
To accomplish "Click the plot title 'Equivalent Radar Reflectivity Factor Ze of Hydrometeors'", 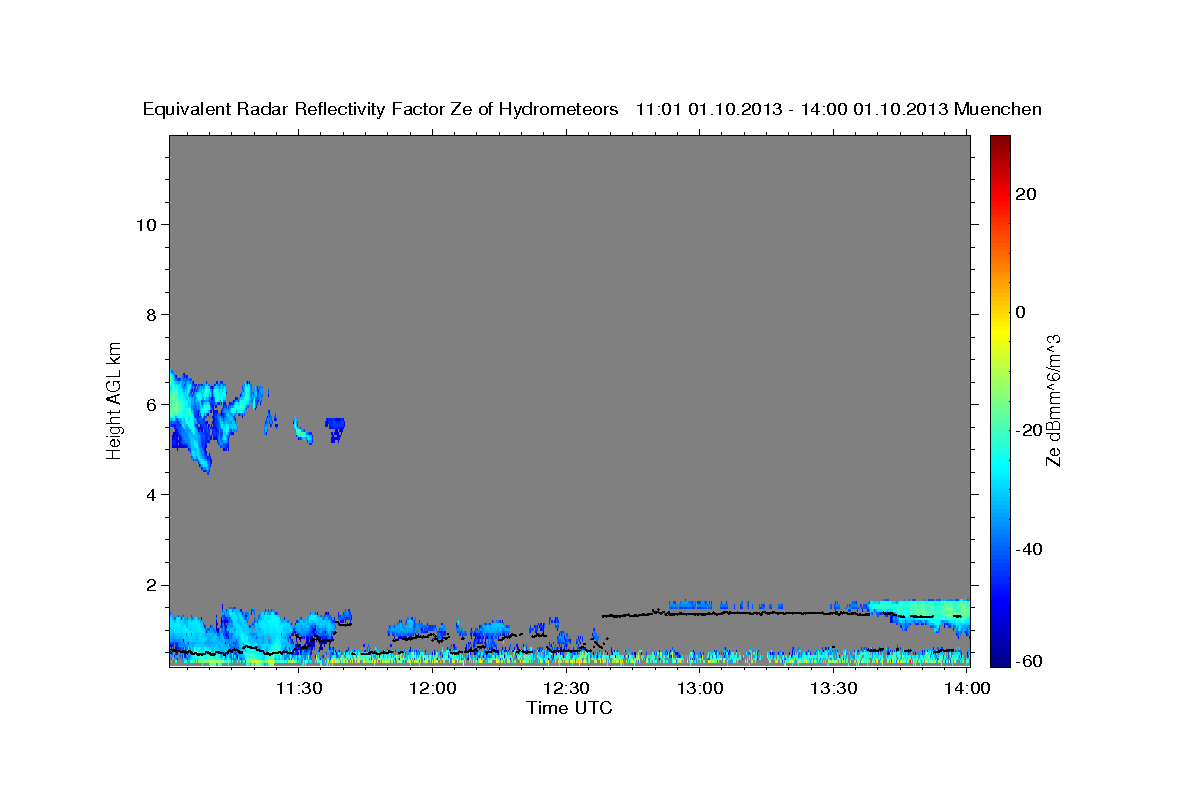I will 381,109.
